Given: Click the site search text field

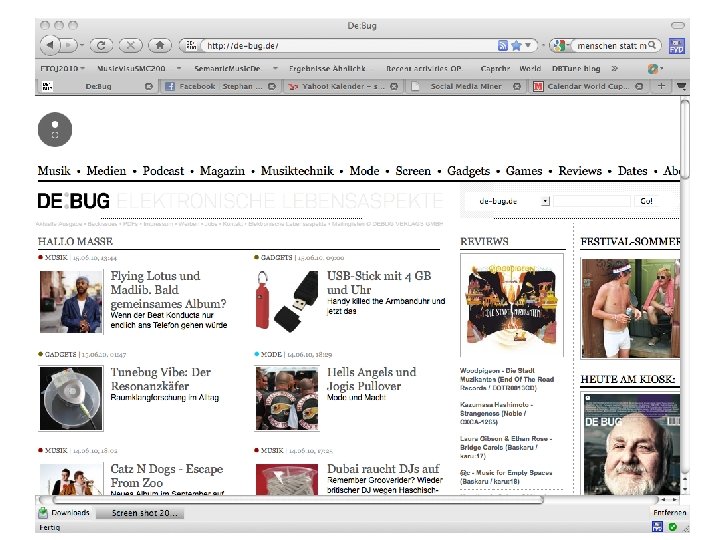Looking at the screenshot, I should 591,201.
